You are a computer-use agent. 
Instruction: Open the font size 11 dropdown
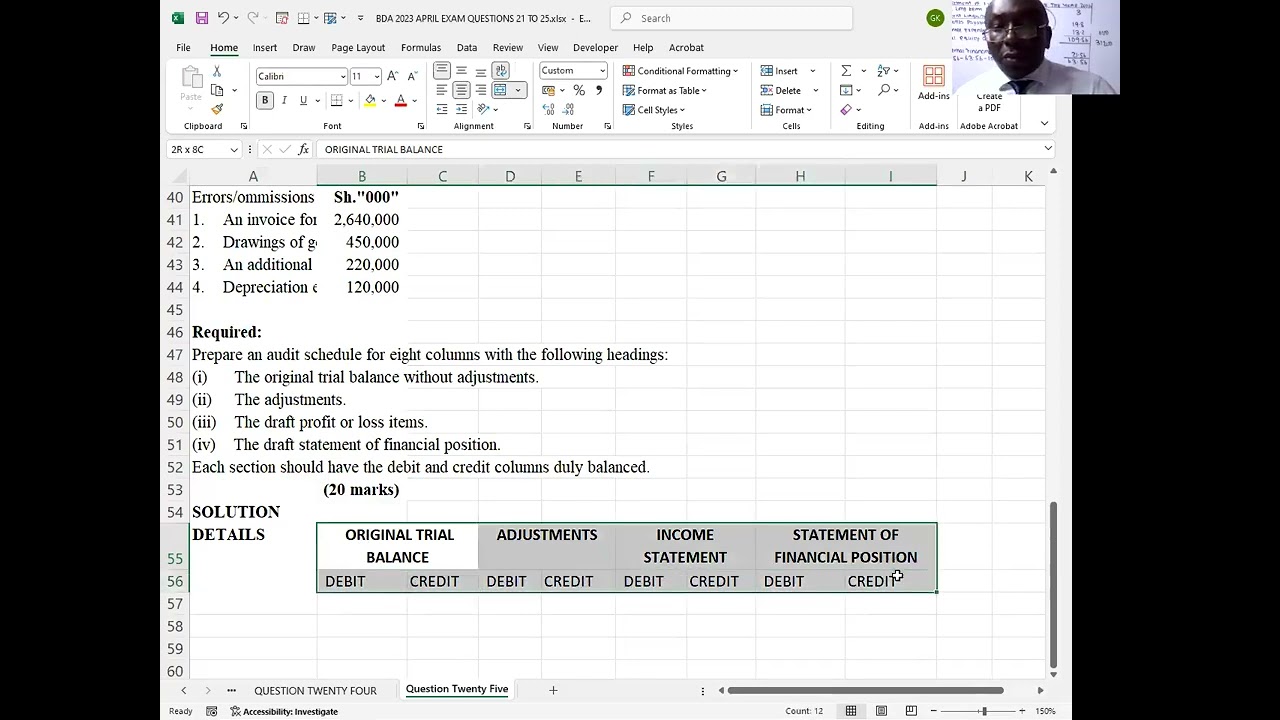click(x=377, y=76)
